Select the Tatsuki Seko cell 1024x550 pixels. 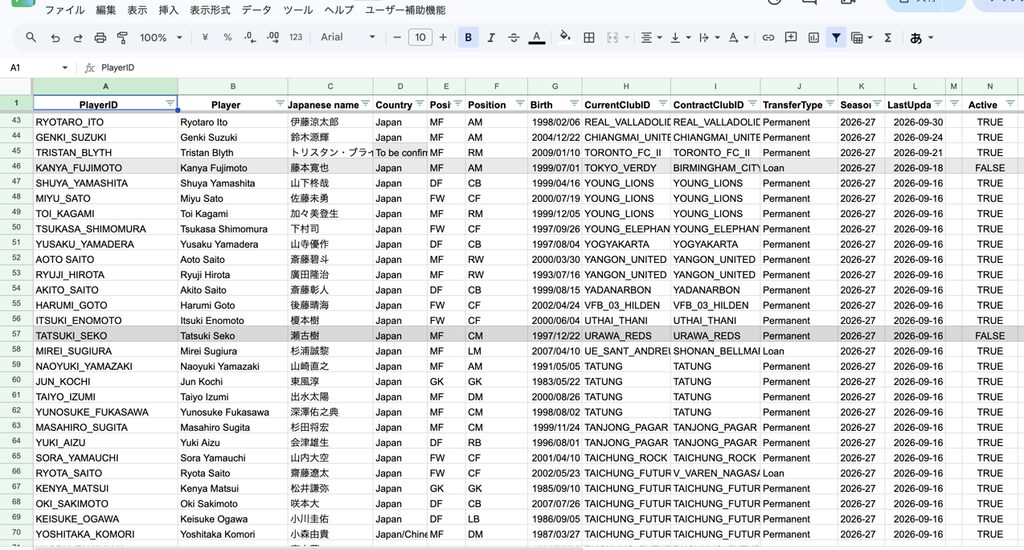(x=232, y=335)
